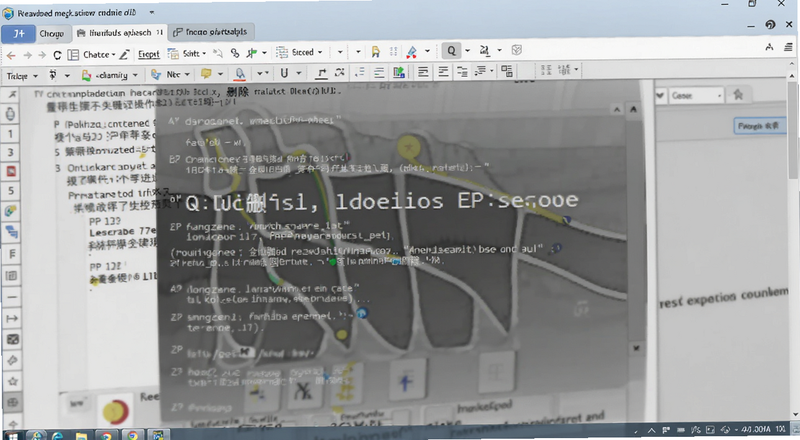Image resolution: width=800 pixels, height=440 pixels.
Task: Collapse the chevron left of the Conor box
Action: 660,95
